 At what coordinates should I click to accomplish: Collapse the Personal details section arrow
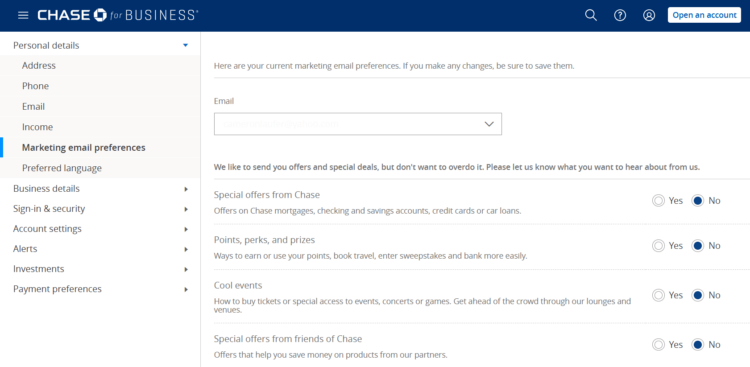click(186, 45)
